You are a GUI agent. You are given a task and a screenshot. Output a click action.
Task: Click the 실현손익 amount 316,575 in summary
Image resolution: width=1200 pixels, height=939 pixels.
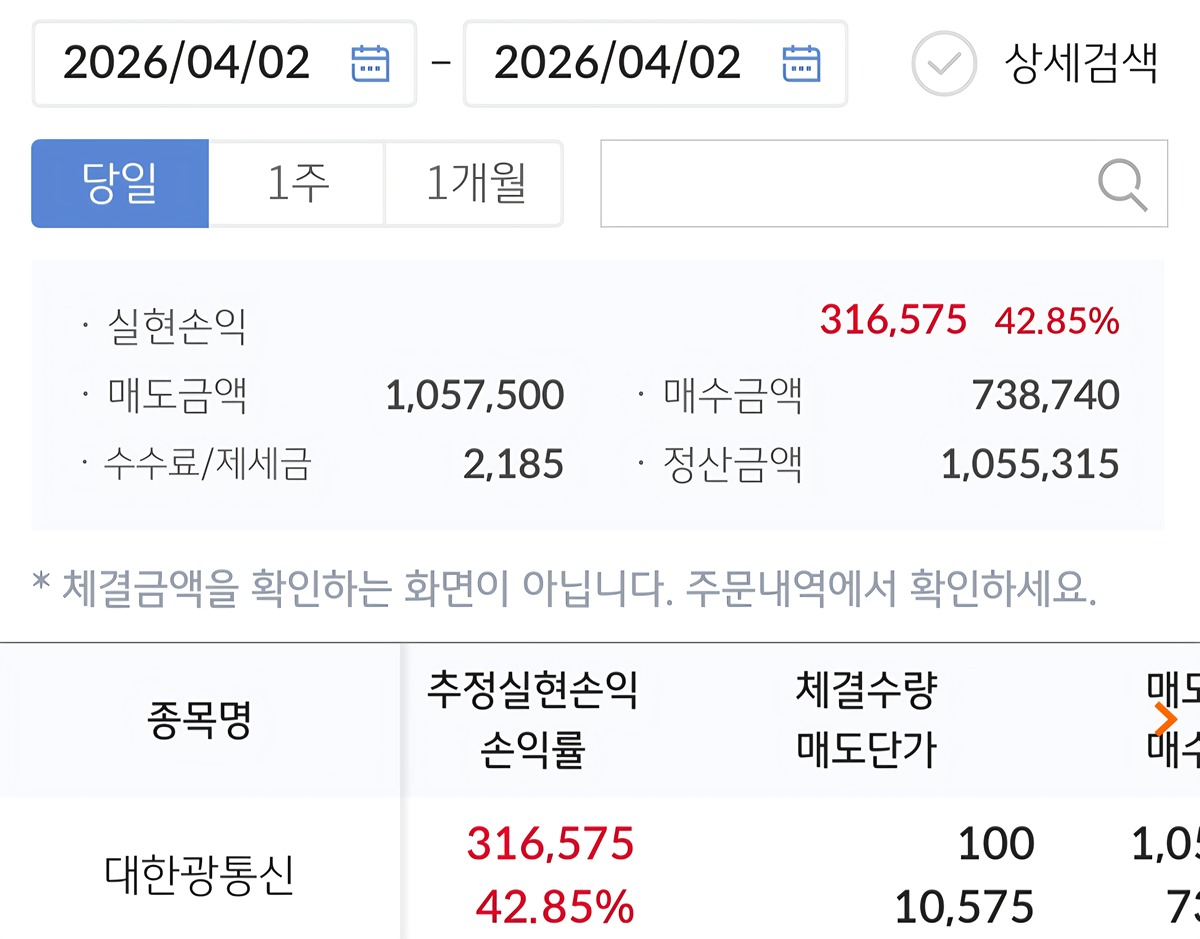893,320
